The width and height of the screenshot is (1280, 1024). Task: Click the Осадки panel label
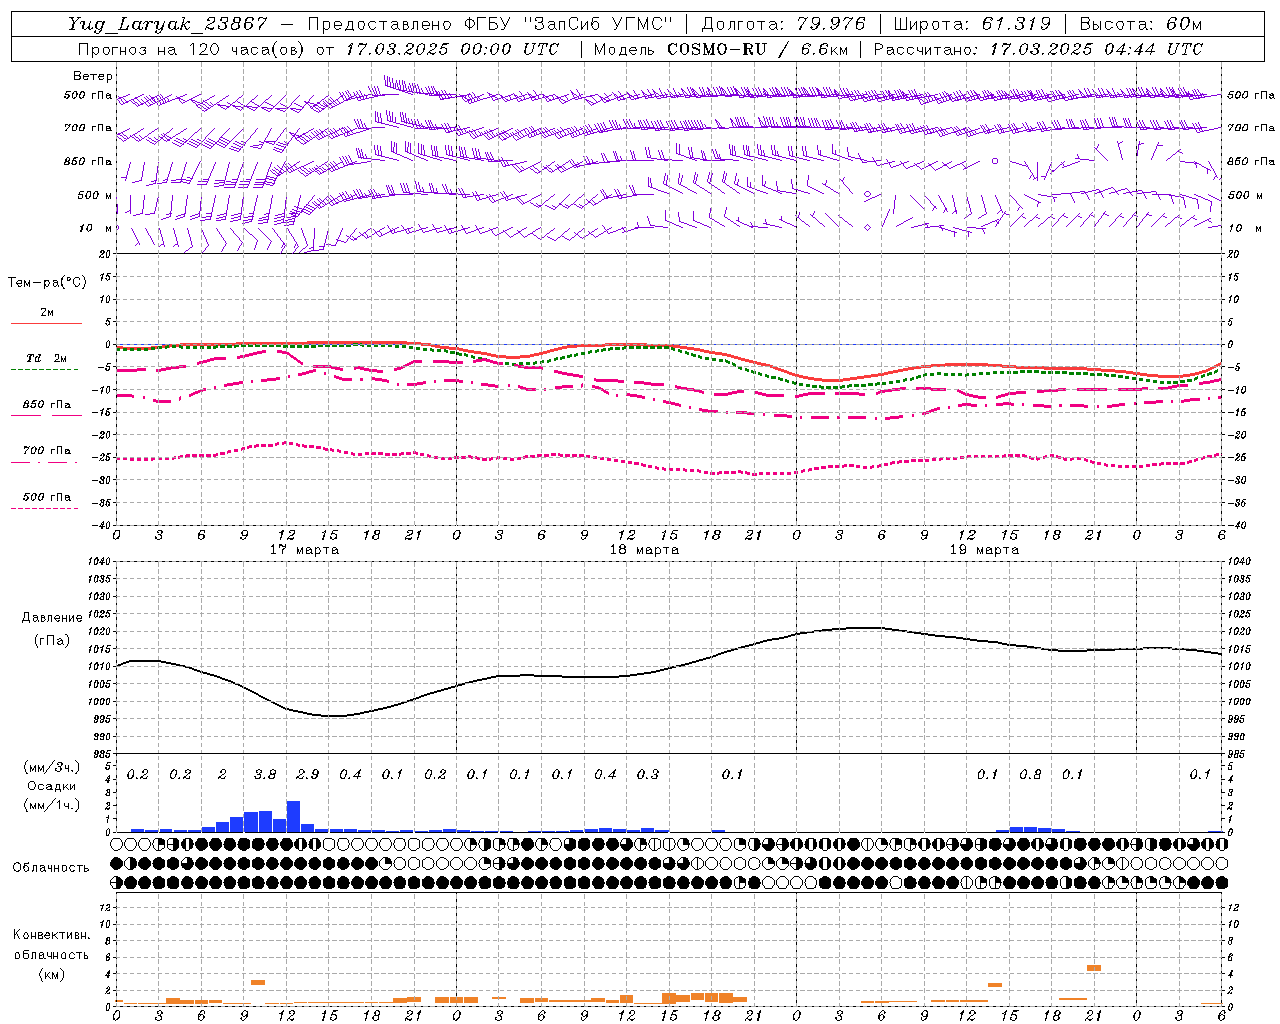[x=52, y=786]
